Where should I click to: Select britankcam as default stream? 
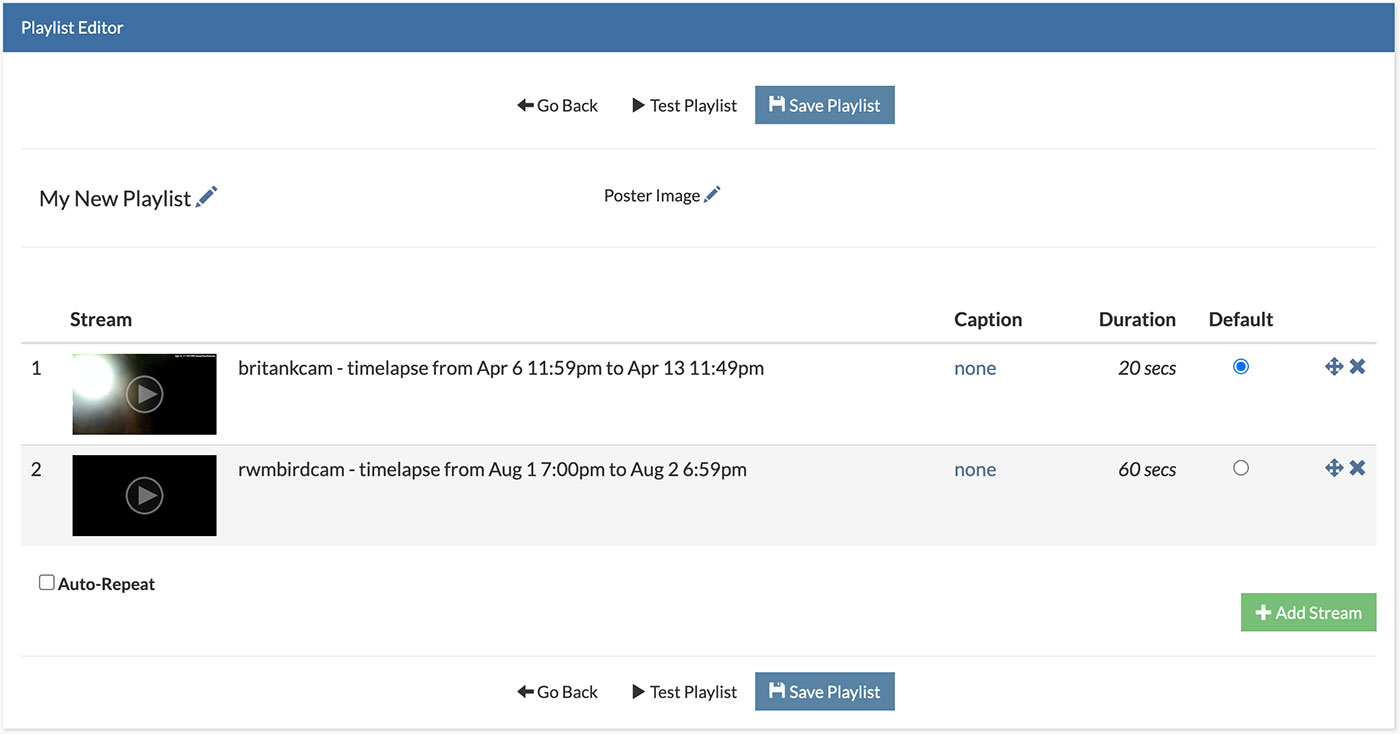click(x=1241, y=367)
